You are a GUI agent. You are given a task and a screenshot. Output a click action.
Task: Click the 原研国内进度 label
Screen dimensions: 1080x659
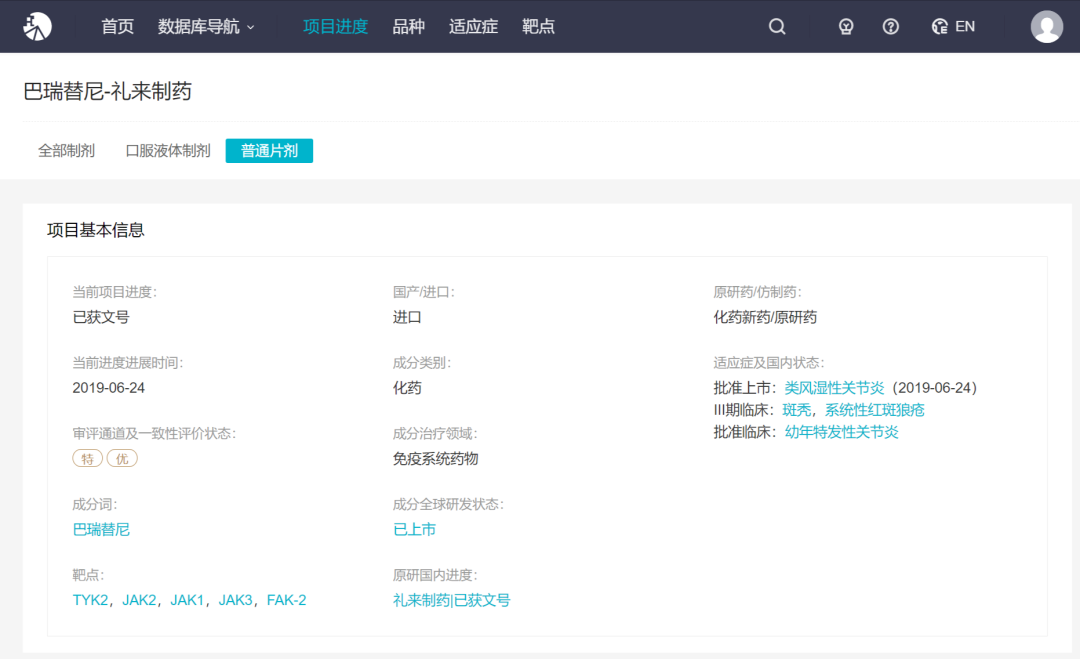pos(435,576)
